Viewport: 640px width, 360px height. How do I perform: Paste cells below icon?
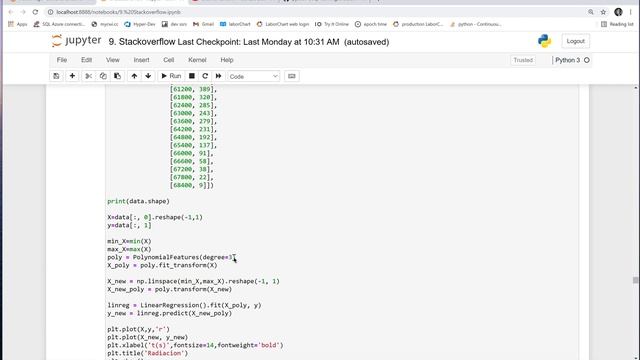pos(117,76)
